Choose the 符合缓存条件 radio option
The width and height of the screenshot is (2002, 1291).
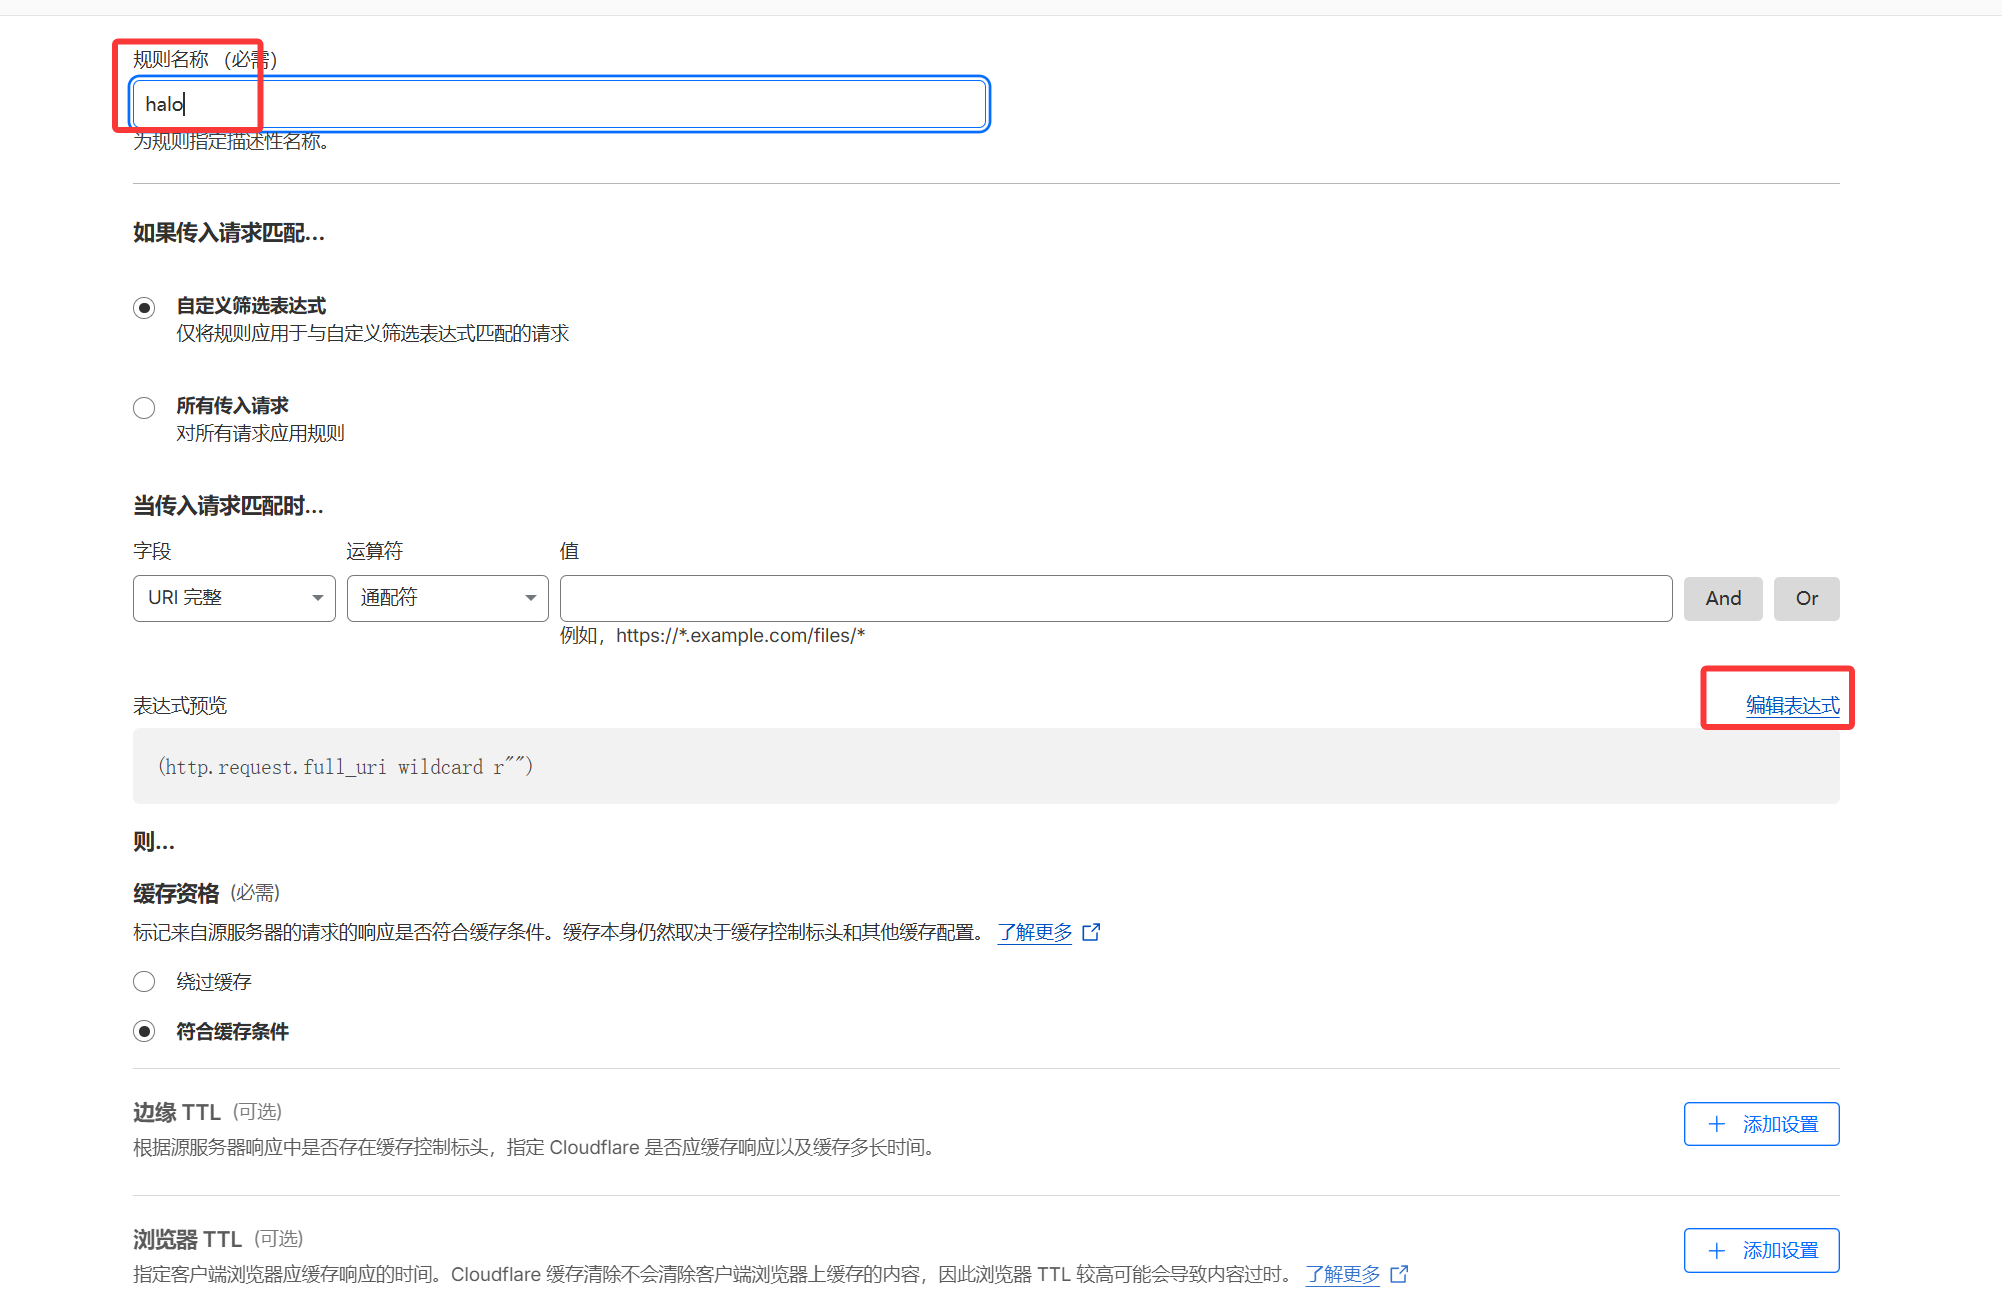144,1031
